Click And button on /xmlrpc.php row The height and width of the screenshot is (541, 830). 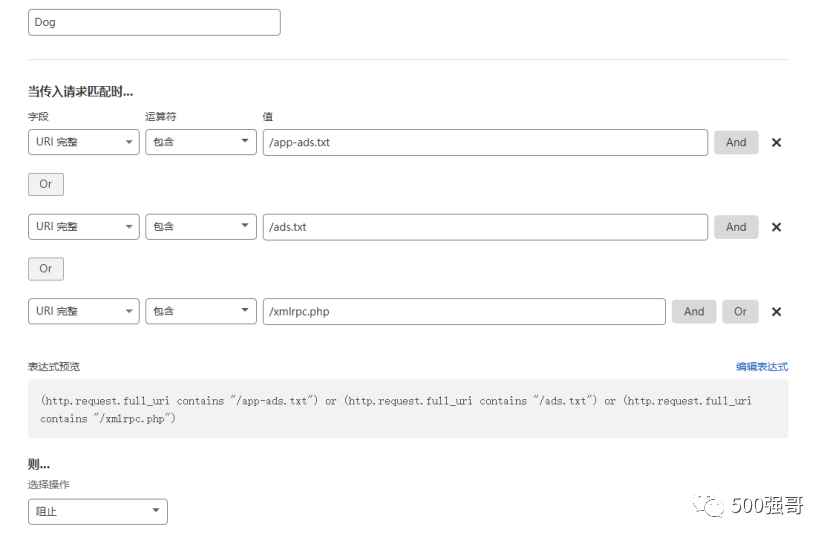click(x=694, y=312)
